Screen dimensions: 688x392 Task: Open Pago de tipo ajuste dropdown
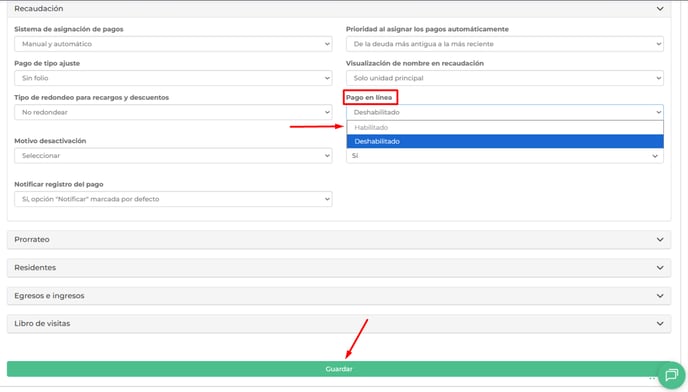(x=173, y=78)
